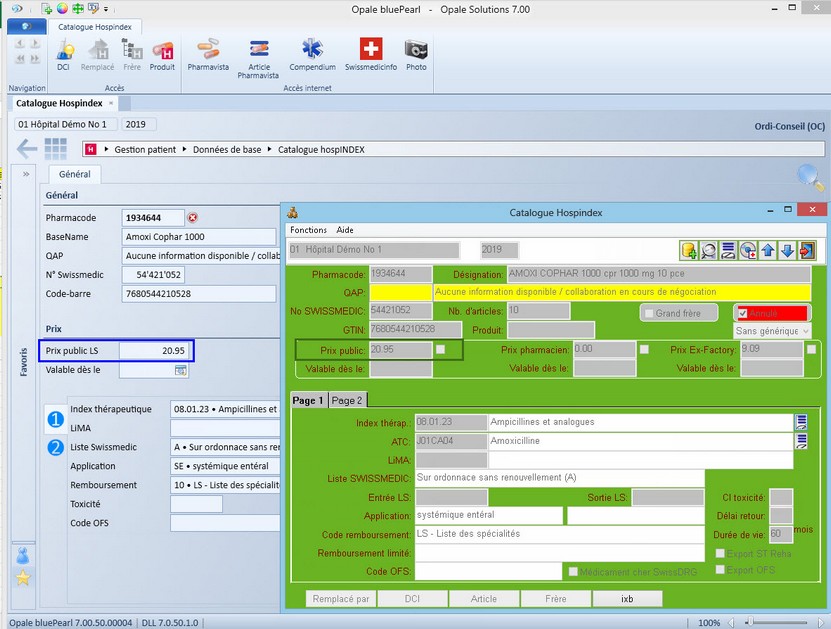
Task: Click the favorites star in sidebar
Action: click(x=23, y=578)
